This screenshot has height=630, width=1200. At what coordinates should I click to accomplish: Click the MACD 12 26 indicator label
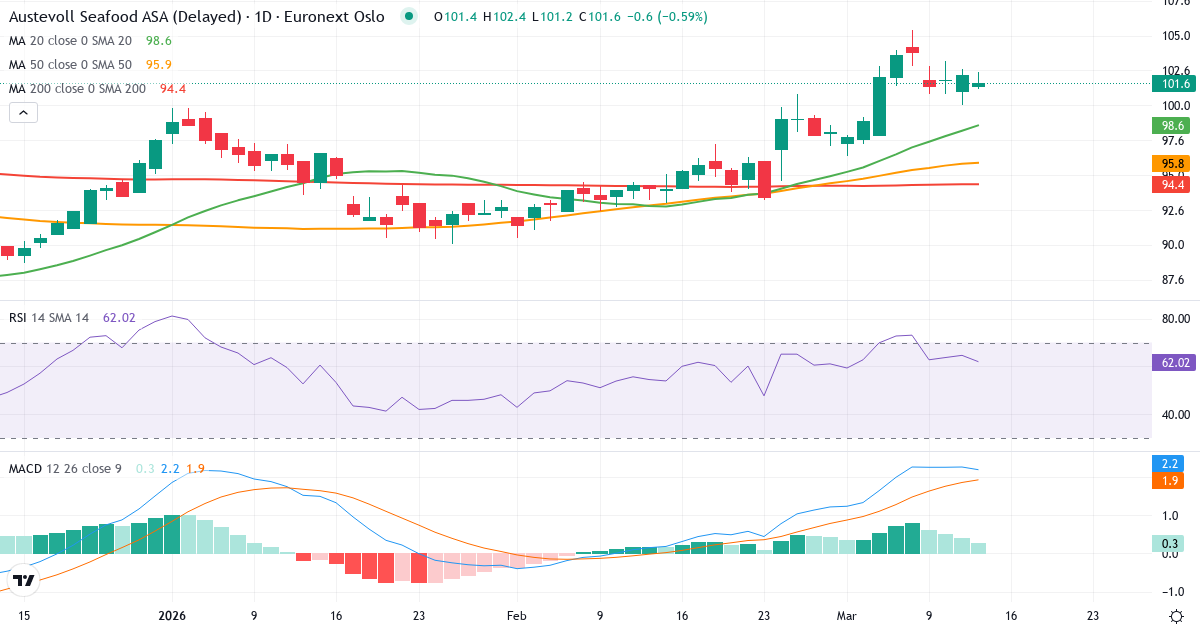tap(66, 469)
